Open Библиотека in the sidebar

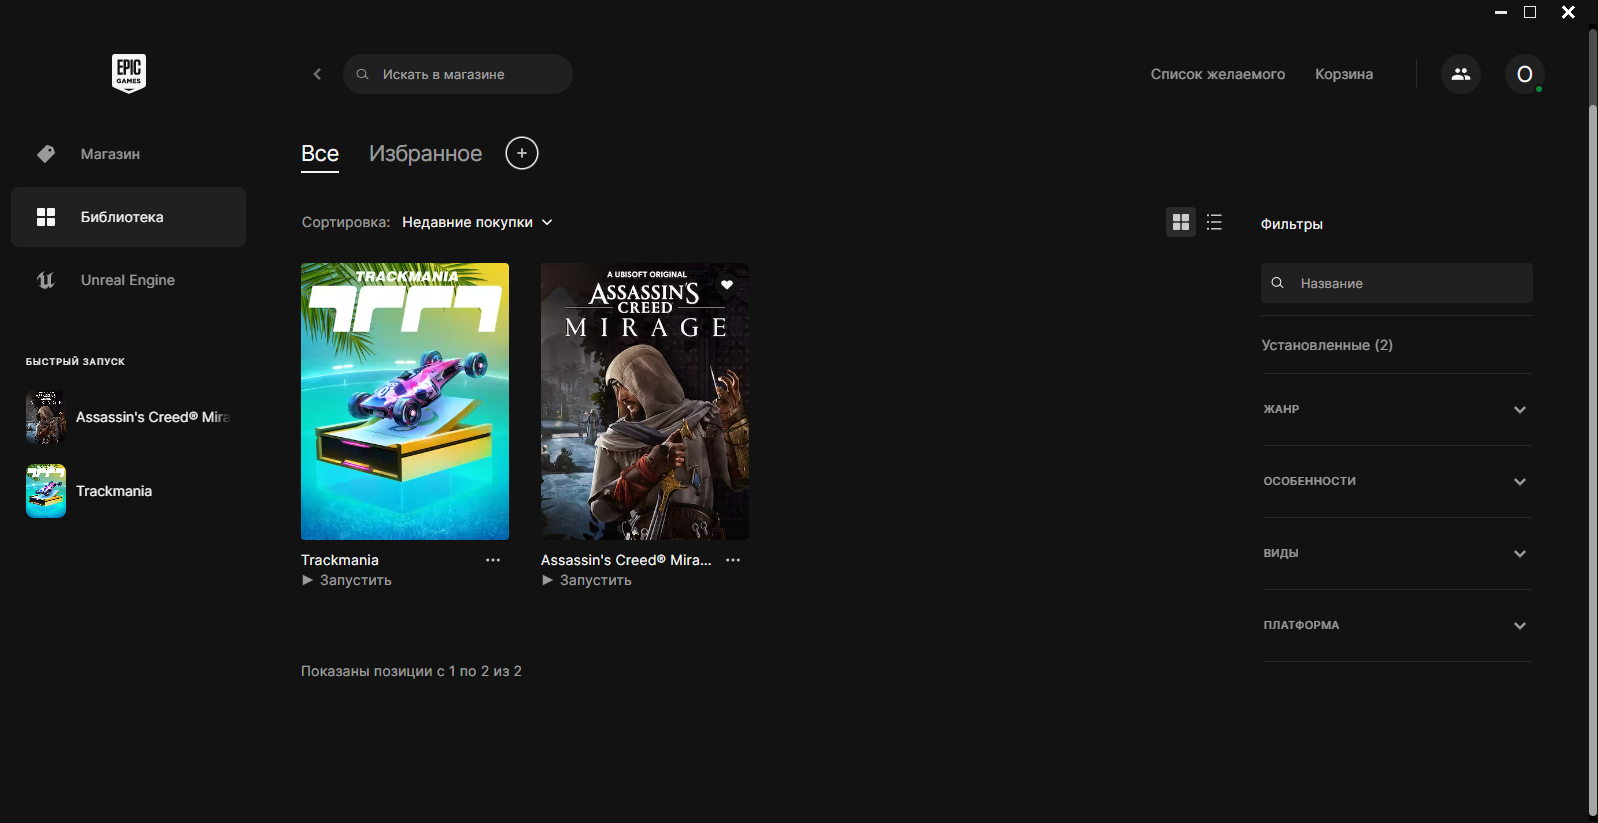pyautogui.click(x=128, y=217)
